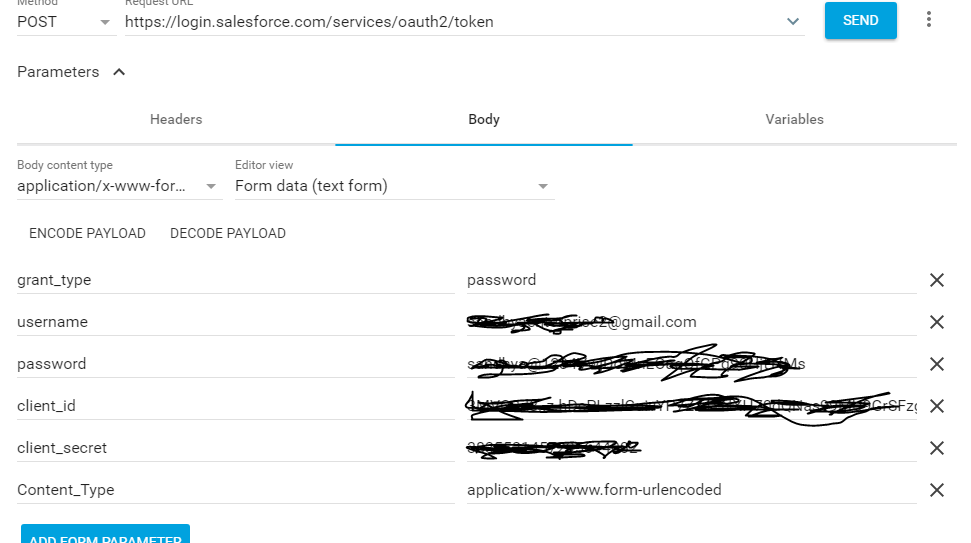This screenshot has width=971, height=543.
Task: Remove the username form parameter
Action: coord(937,322)
